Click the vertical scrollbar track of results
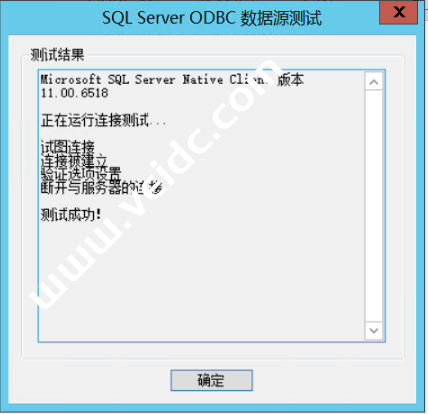 374,206
